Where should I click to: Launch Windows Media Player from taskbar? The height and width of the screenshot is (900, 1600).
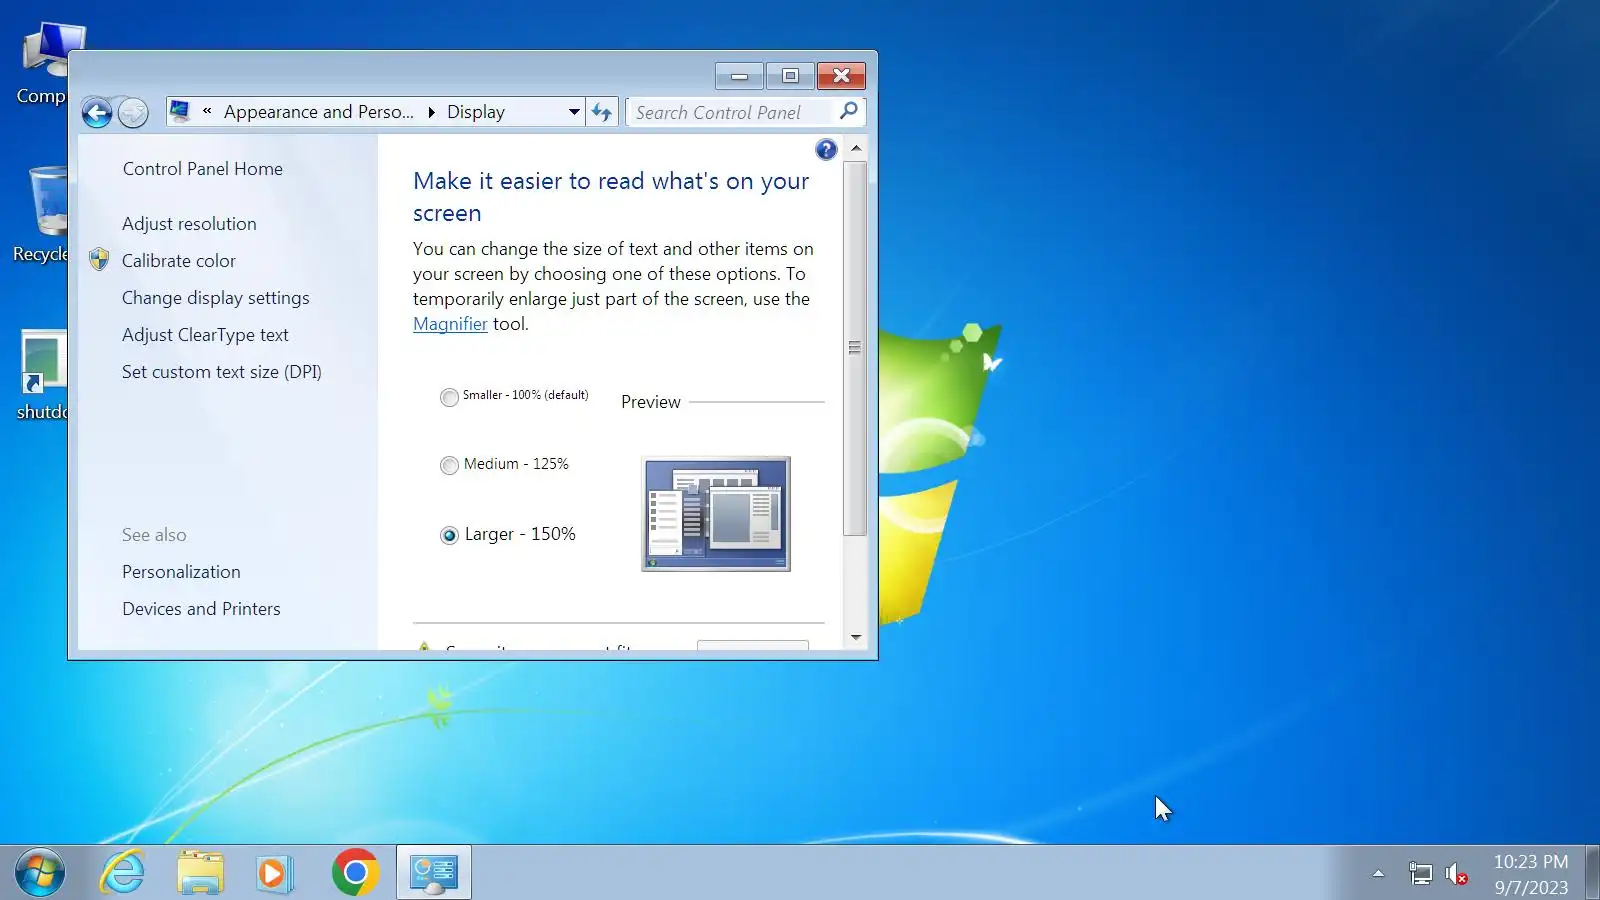273,873
